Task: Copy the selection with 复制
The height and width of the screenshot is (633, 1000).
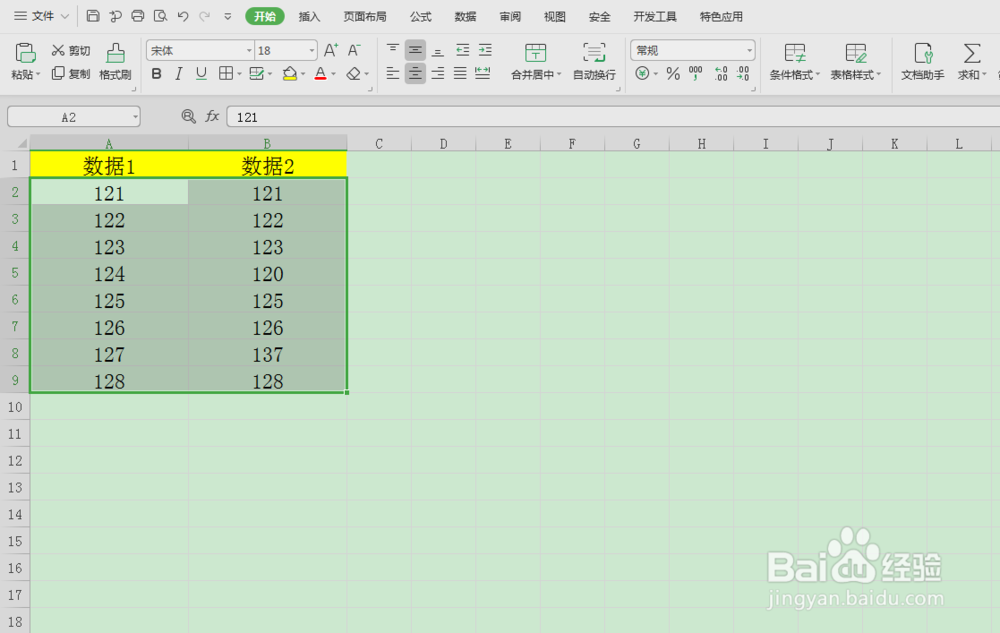Action: coord(71,73)
